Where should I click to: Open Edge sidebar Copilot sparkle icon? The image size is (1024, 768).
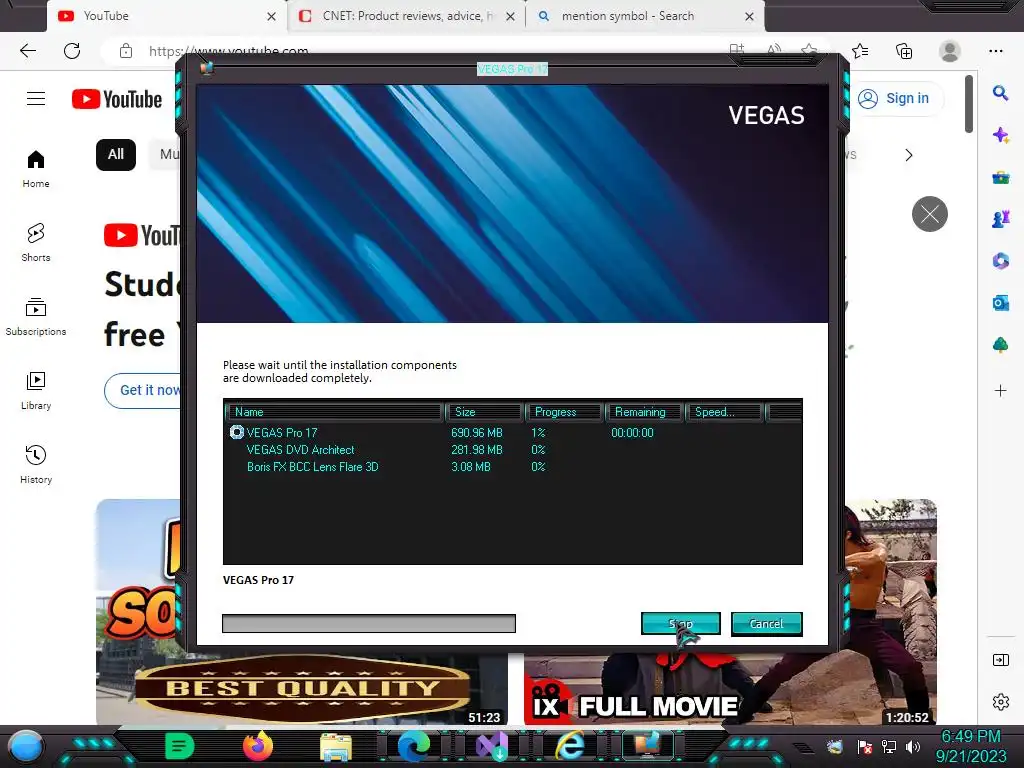tap(1000, 135)
